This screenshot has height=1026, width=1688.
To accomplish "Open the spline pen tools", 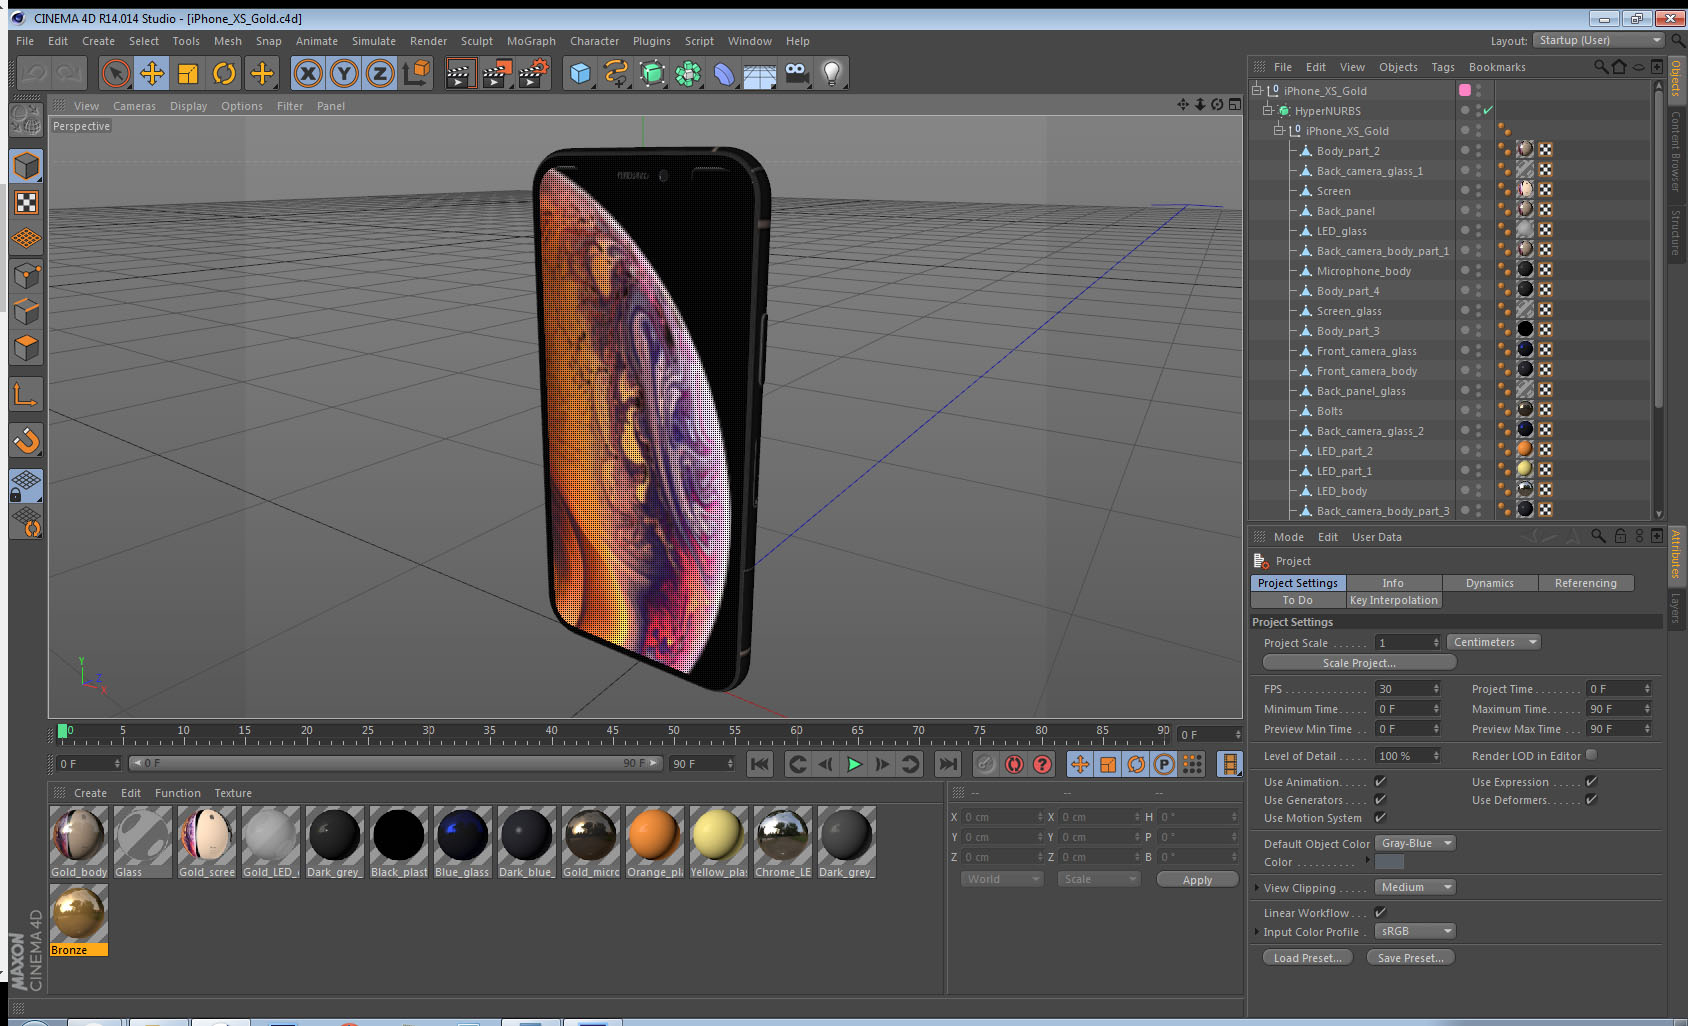I will [x=616, y=73].
